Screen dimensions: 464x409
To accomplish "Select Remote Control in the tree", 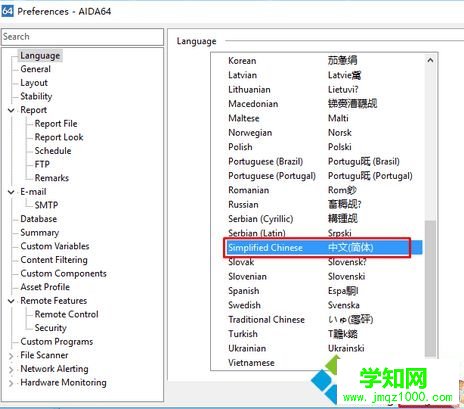I will [x=66, y=314].
